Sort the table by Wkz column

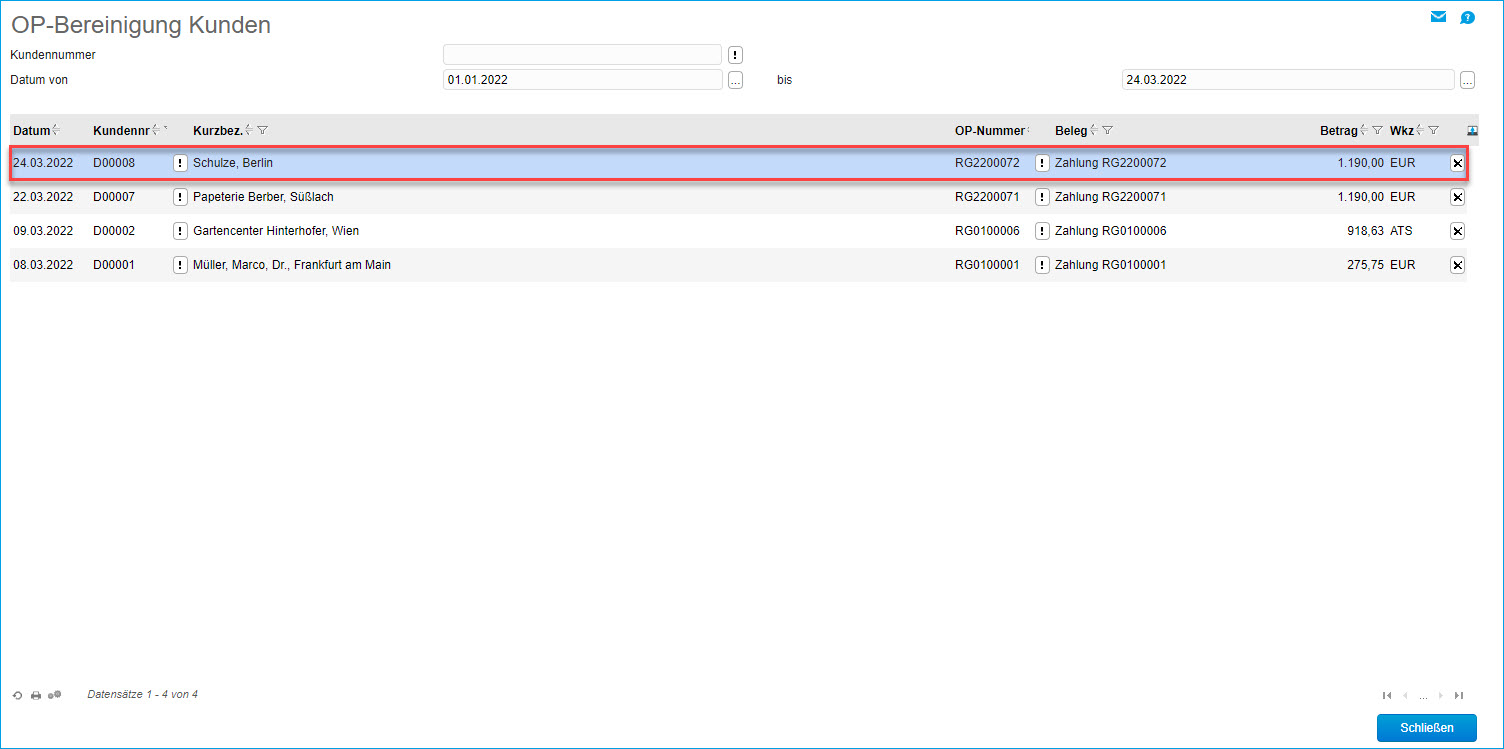click(1420, 130)
